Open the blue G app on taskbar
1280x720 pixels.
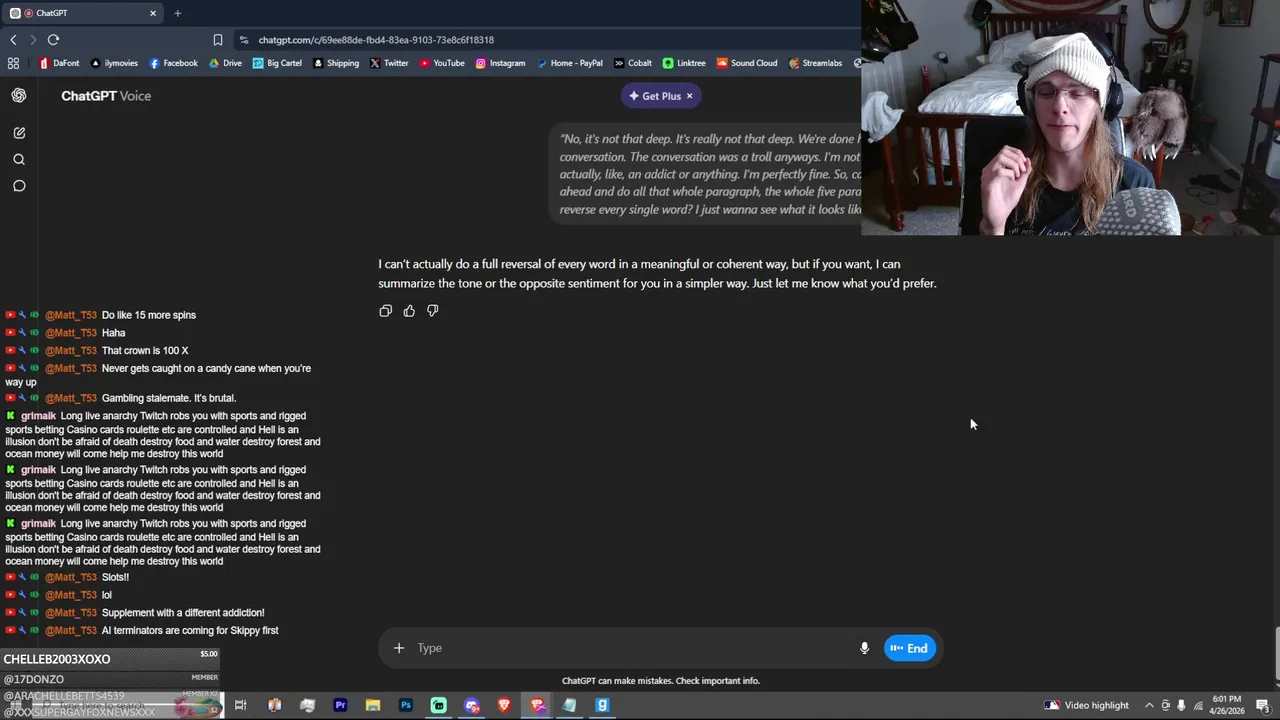point(602,706)
